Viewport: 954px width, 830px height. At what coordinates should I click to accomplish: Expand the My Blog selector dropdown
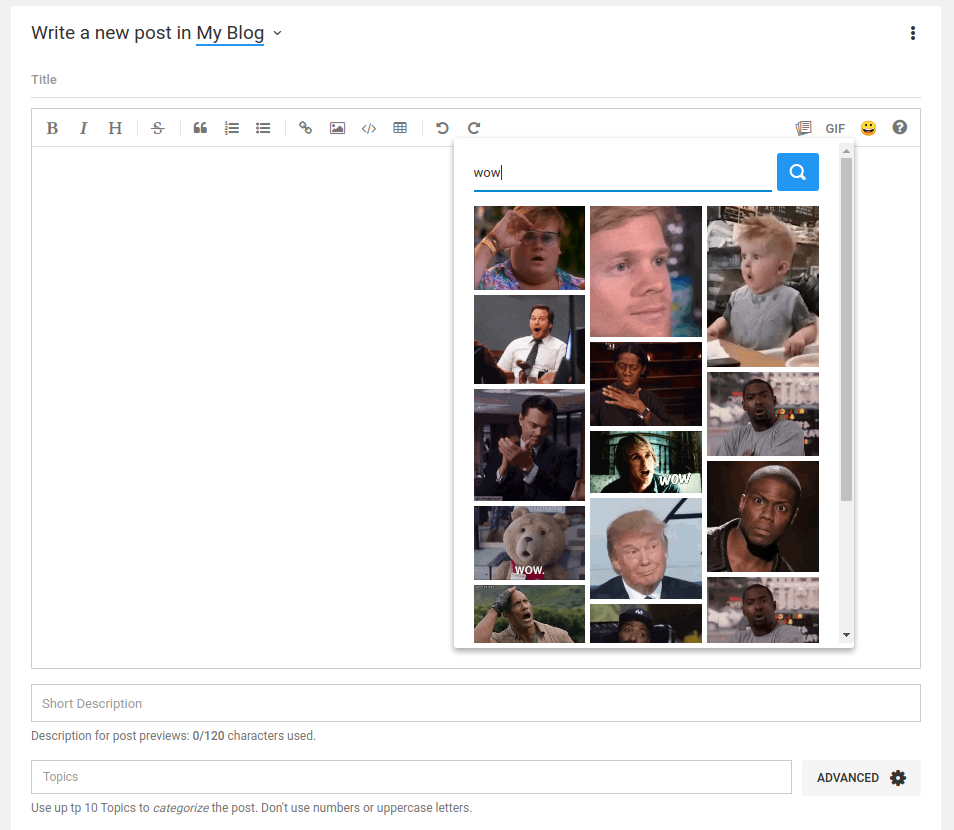[277, 33]
